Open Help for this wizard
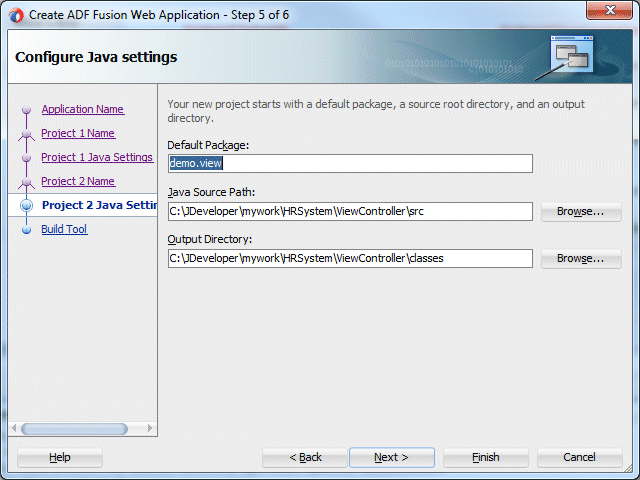 60,458
